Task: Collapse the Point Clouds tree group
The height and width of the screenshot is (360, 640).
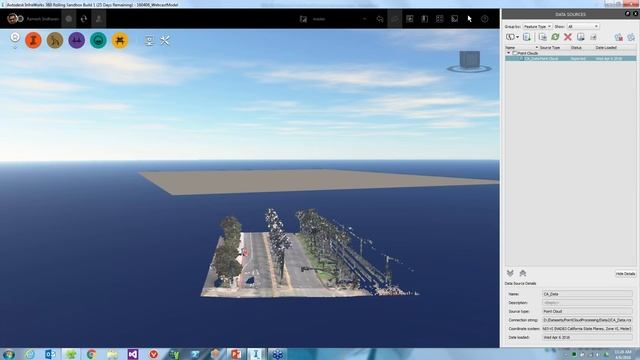Action: [x=509, y=53]
